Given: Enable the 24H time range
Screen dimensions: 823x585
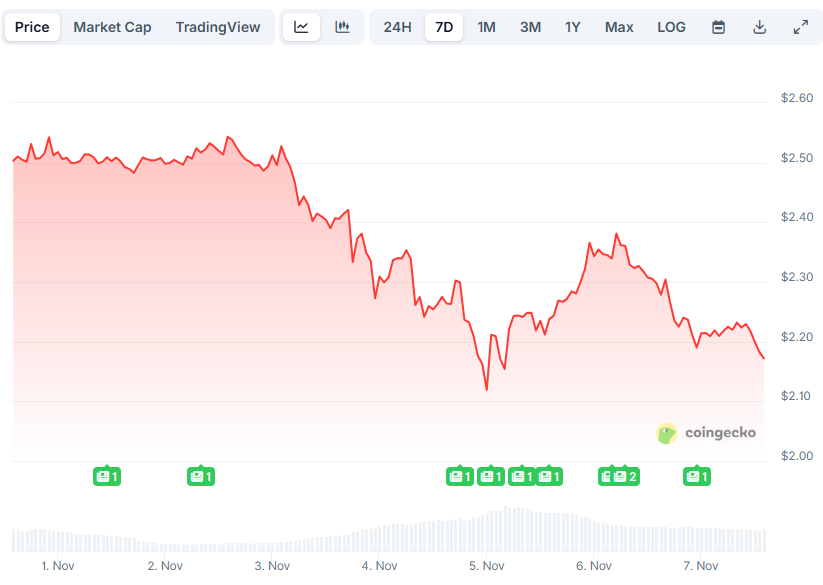Looking at the screenshot, I should click(x=396, y=27).
